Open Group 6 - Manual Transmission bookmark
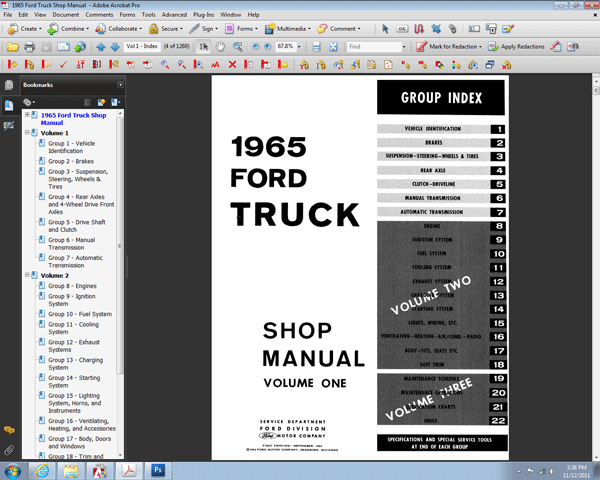Image resolution: width=600 pixels, height=480 pixels. tap(72, 243)
